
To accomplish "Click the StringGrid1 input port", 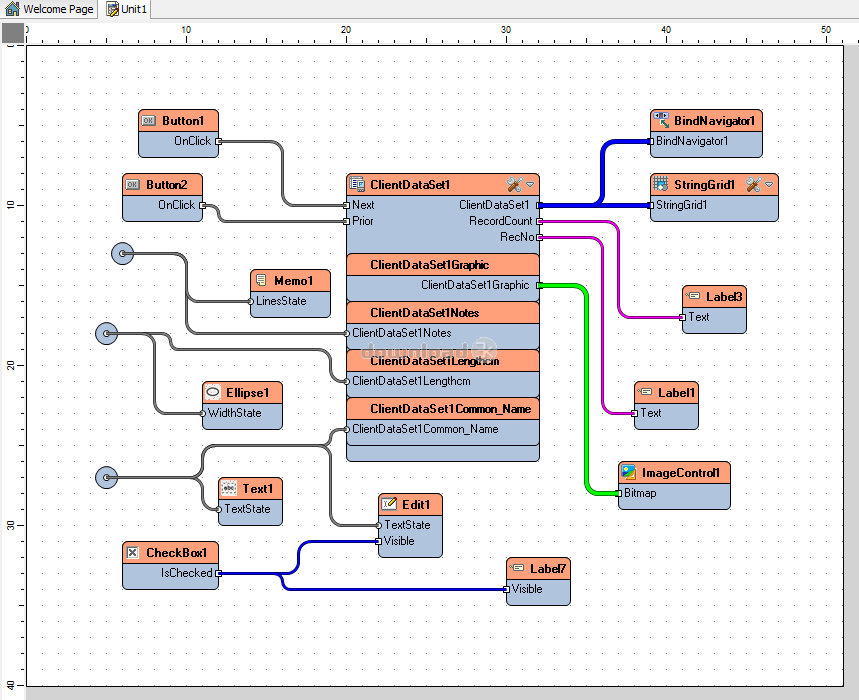I will [651, 205].
